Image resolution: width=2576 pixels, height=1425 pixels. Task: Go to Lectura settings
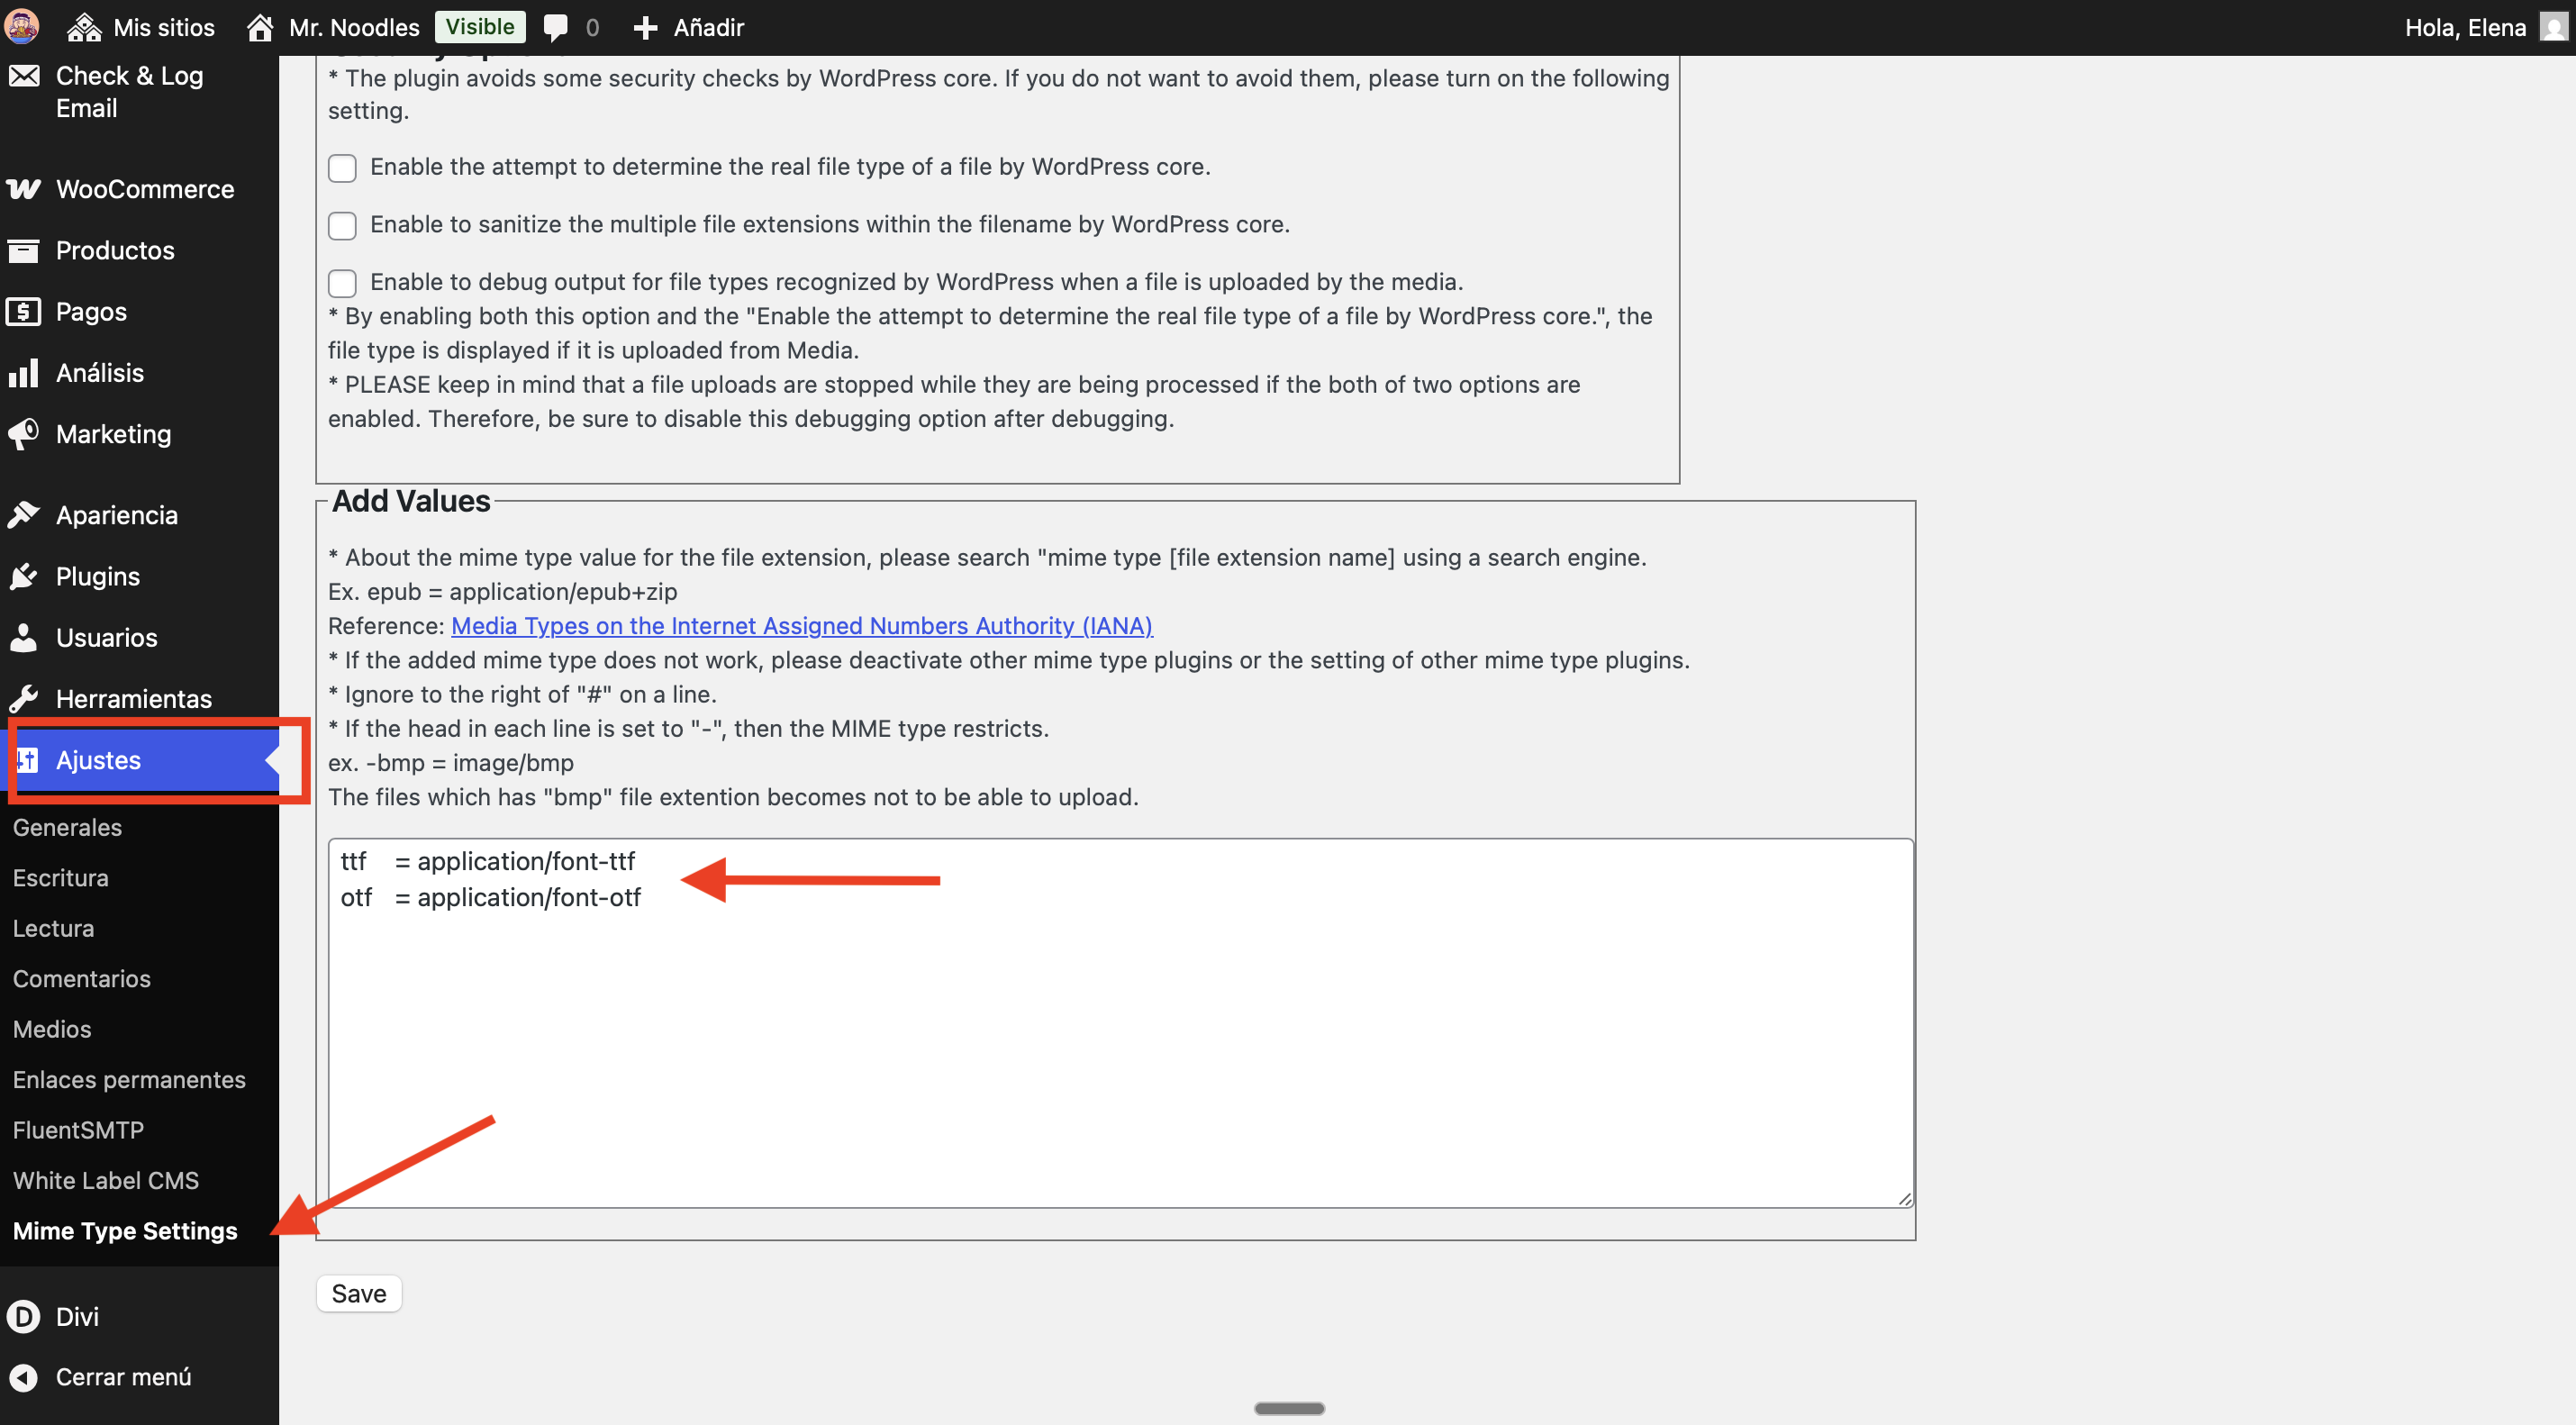point(53,928)
